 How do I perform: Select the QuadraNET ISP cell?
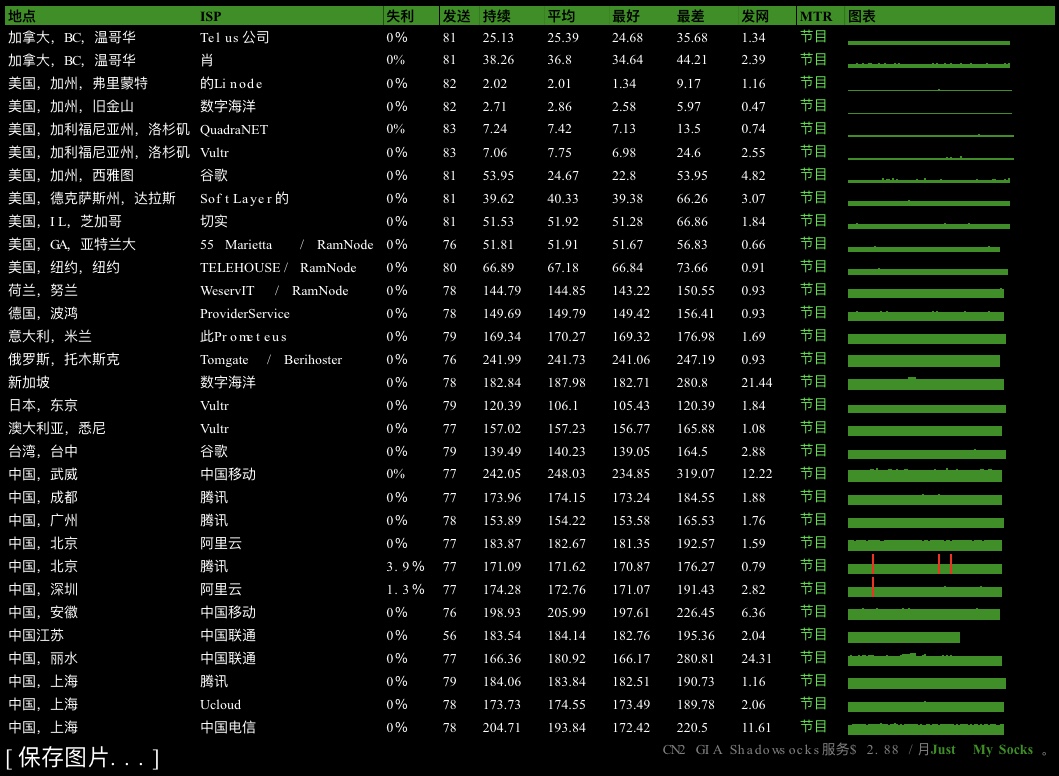coord(234,129)
